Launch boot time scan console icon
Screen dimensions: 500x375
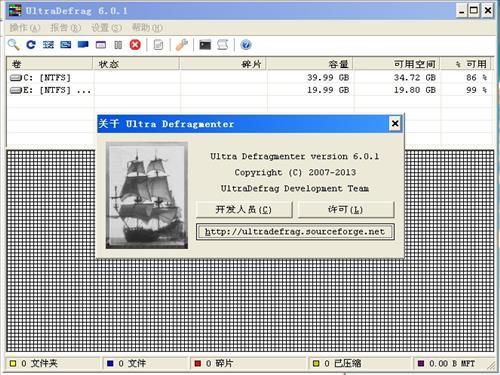coord(205,45)
